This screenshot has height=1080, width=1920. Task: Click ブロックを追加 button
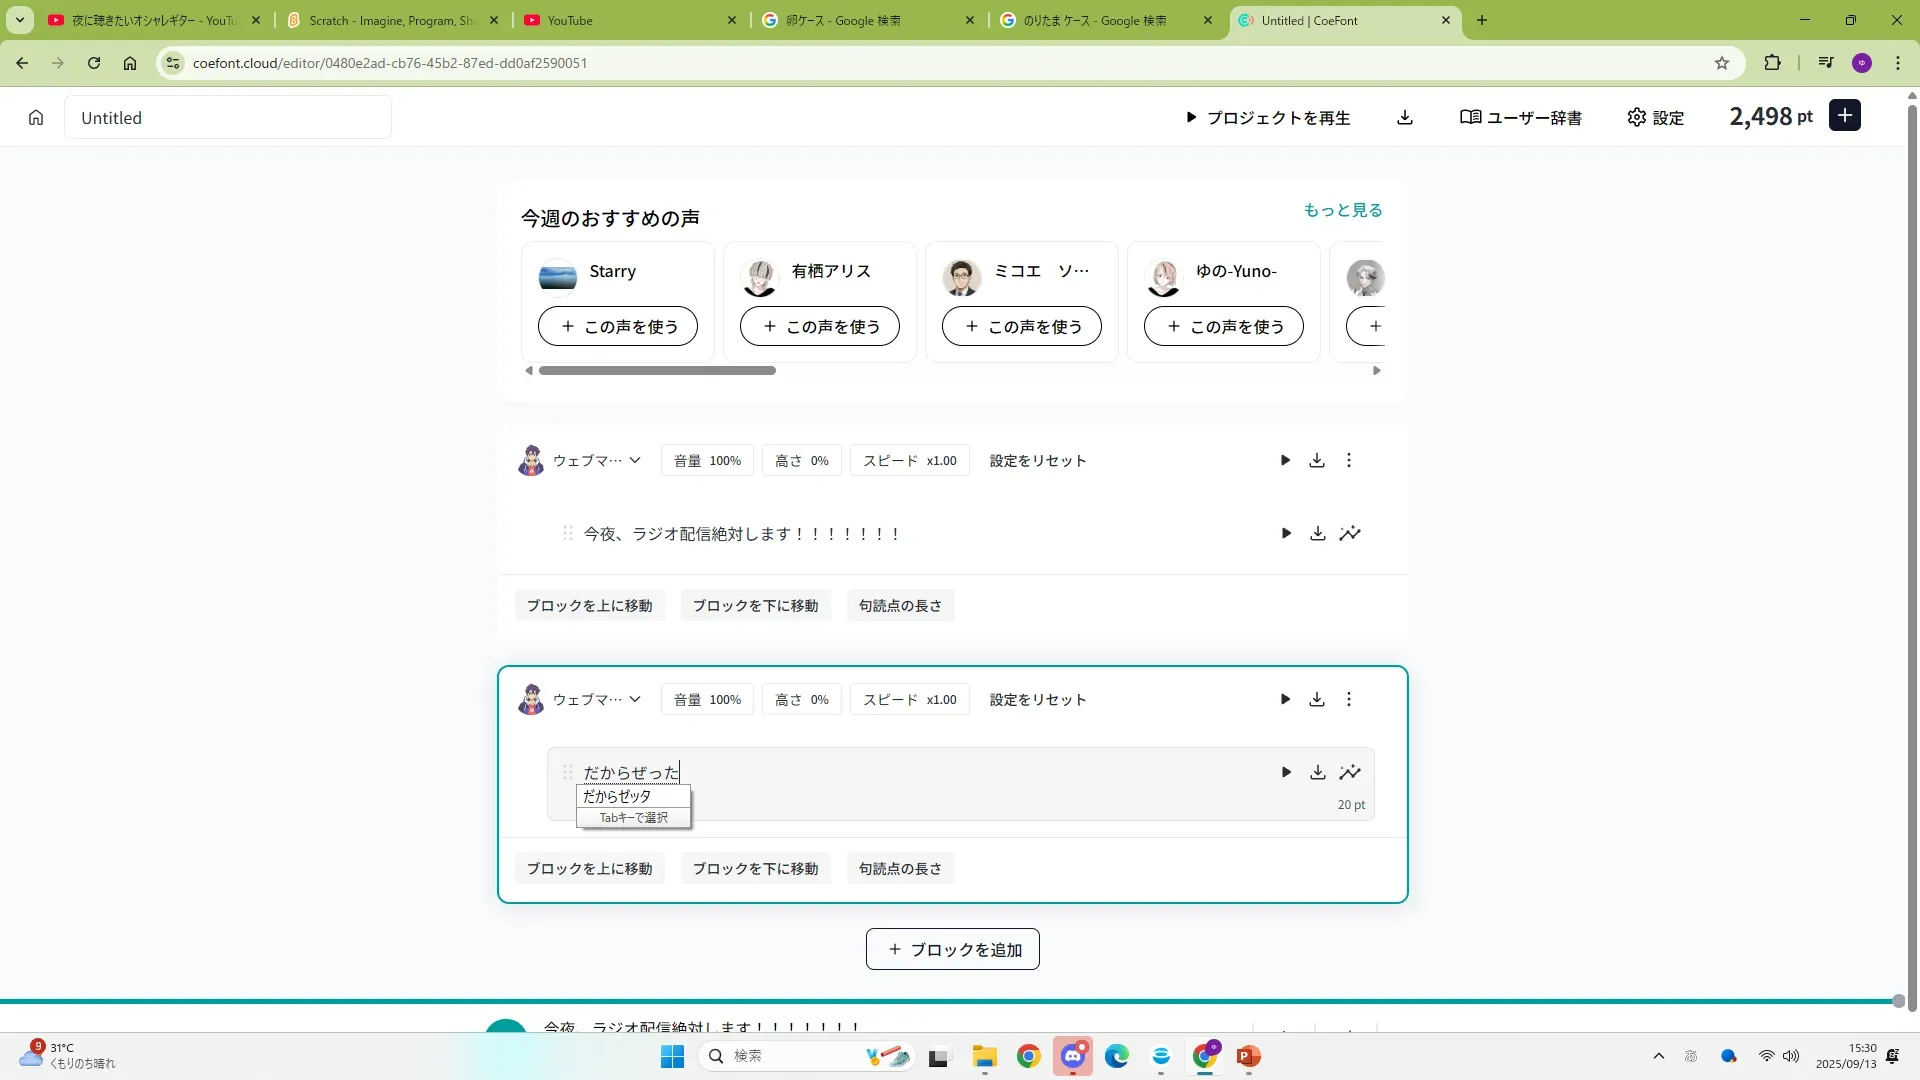click(952, 949)
